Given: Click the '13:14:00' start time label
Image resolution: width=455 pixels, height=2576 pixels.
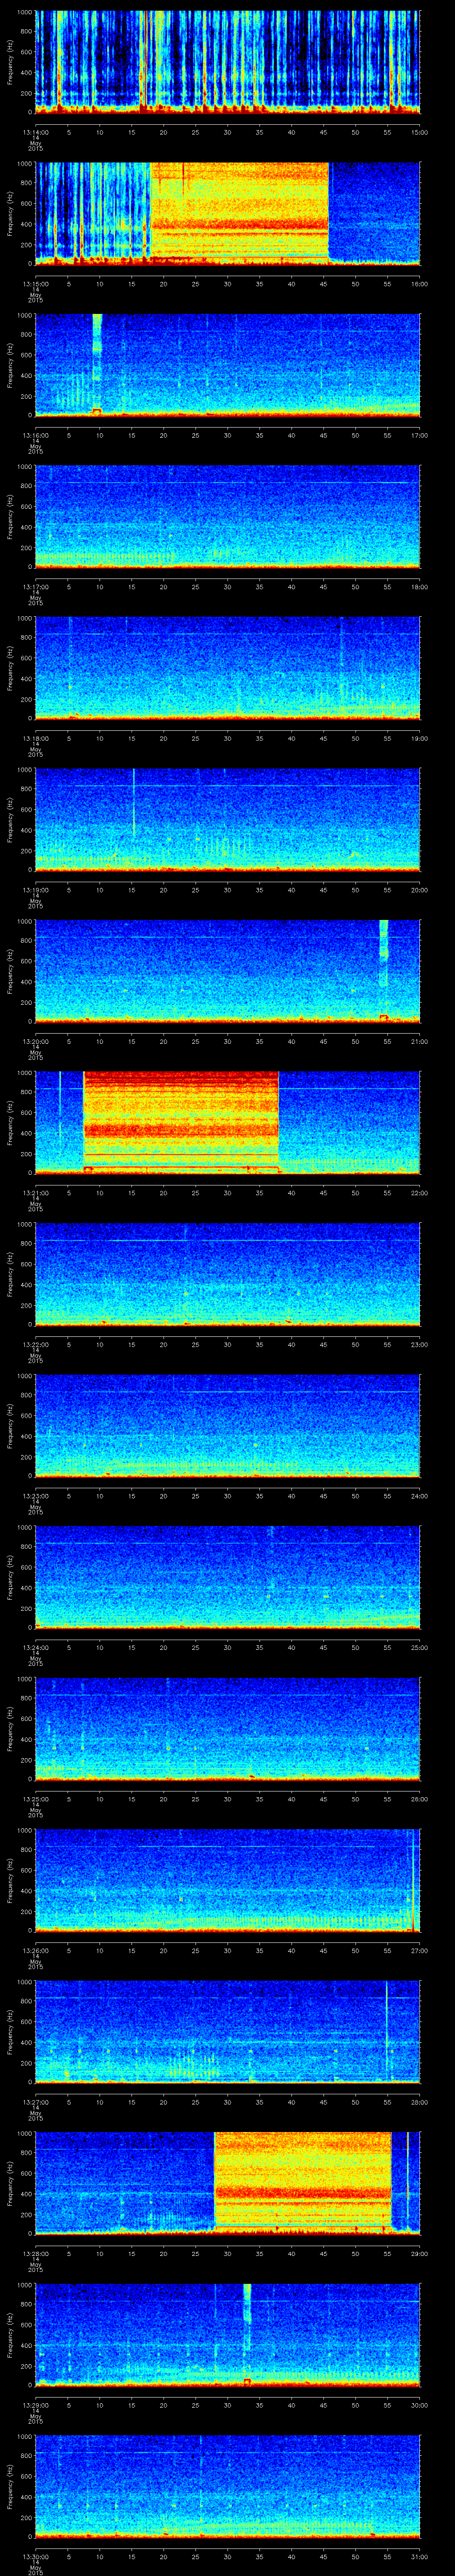Looking at the screenshot, I should (x=35, y=132).
